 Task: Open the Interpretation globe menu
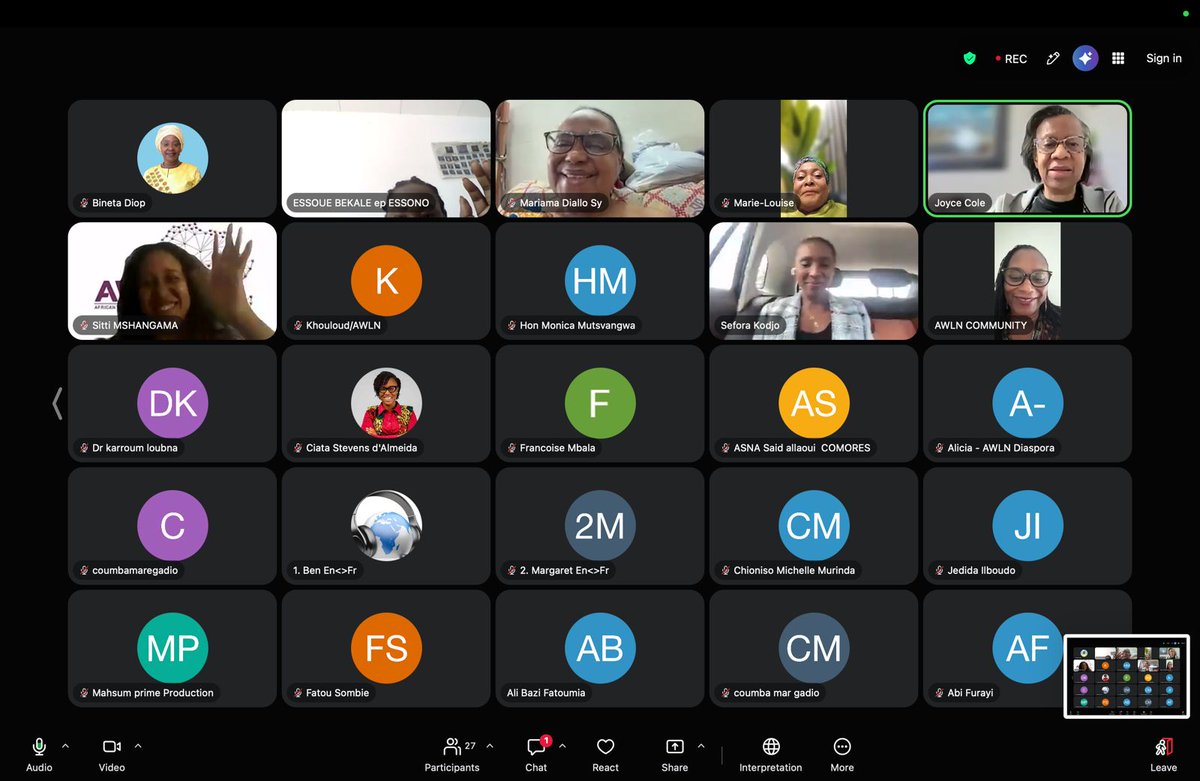[x=771, y=755]
